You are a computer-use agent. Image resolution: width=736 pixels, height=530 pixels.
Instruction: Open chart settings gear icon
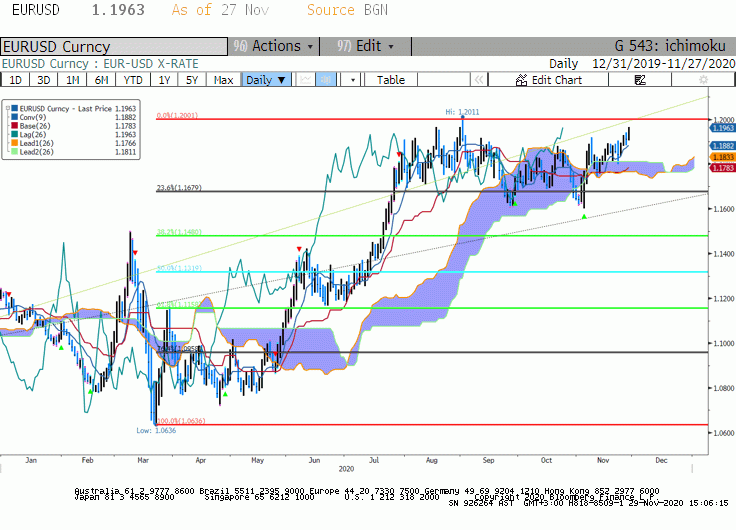tap(703, 80)
